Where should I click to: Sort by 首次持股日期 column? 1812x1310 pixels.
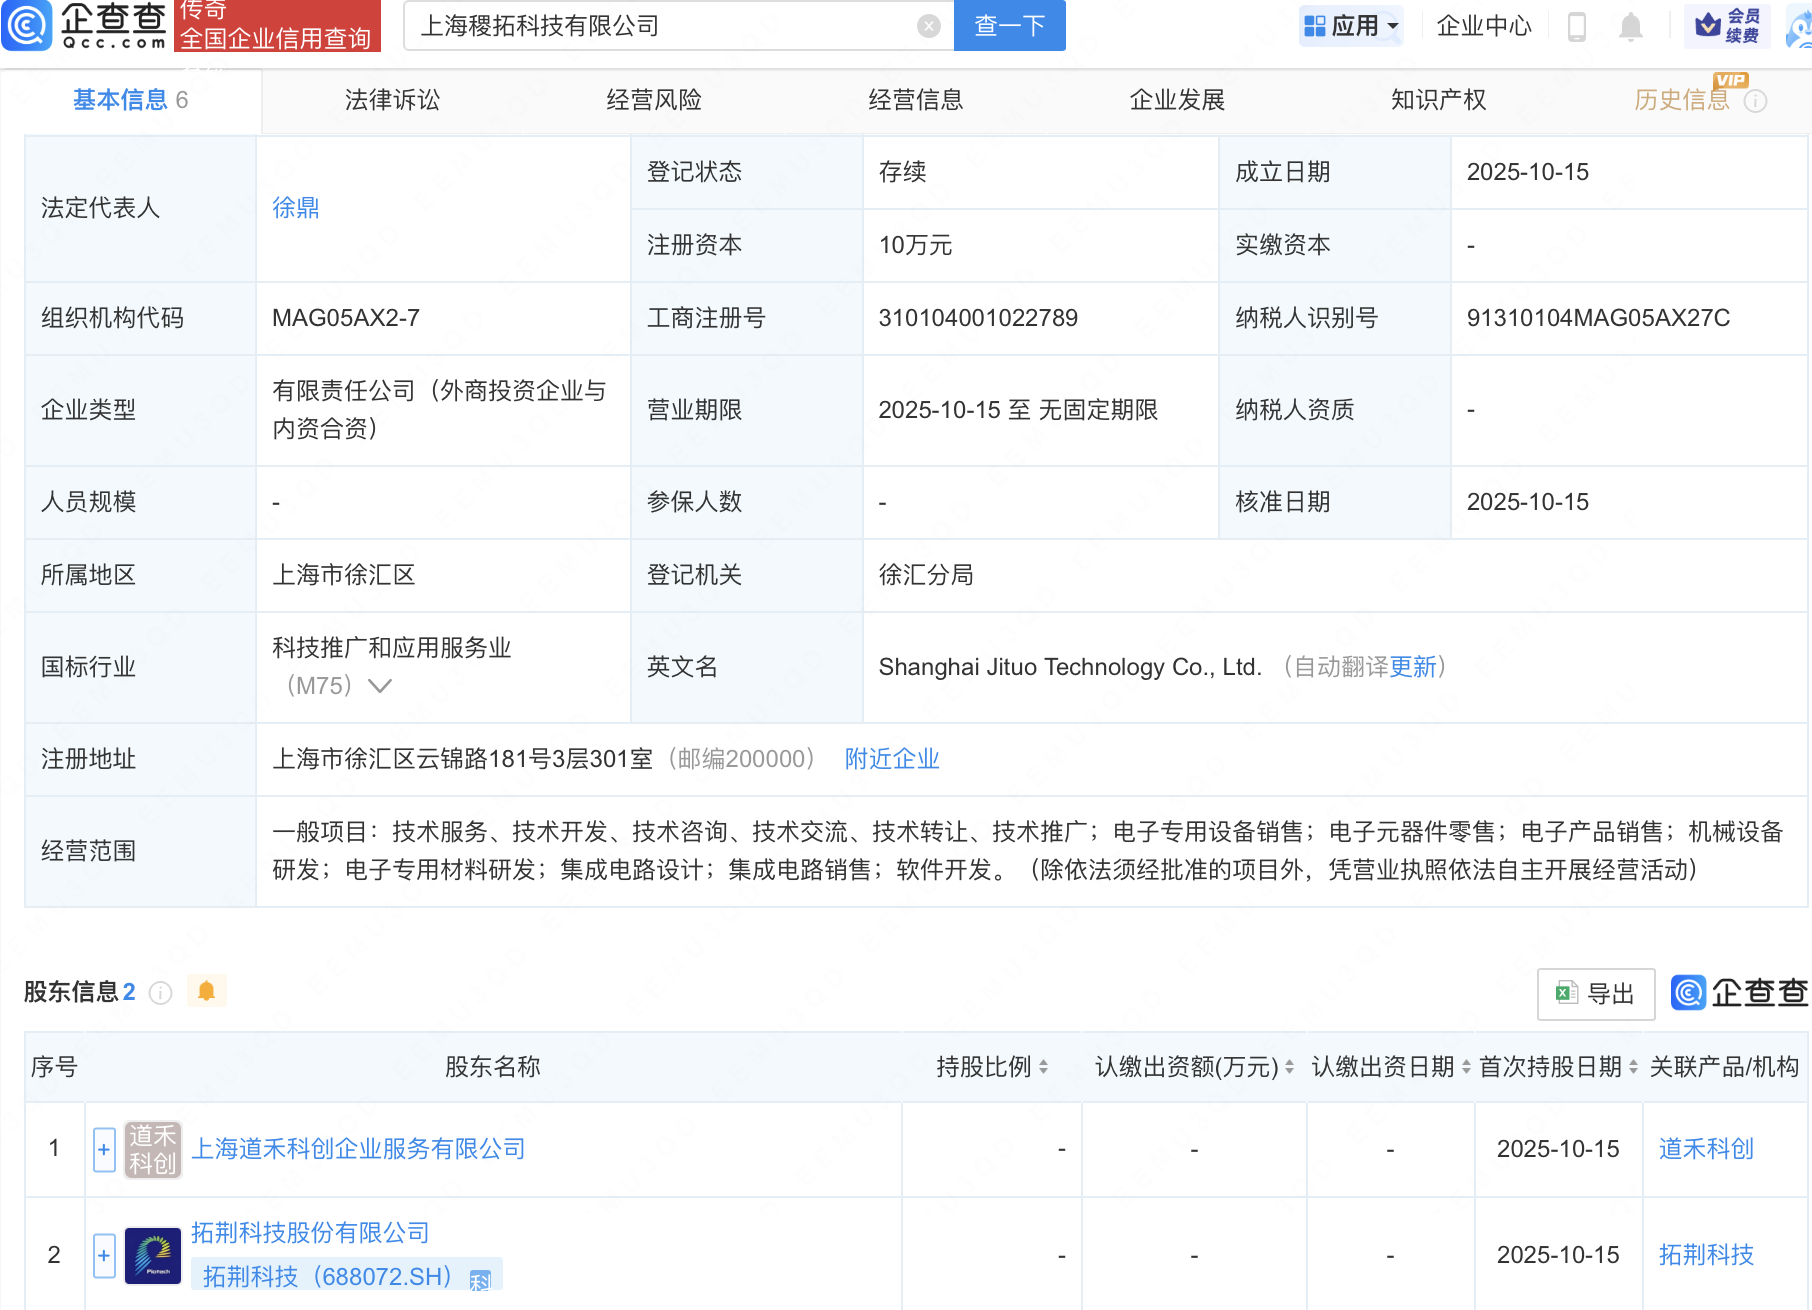pos(1633,1067)
